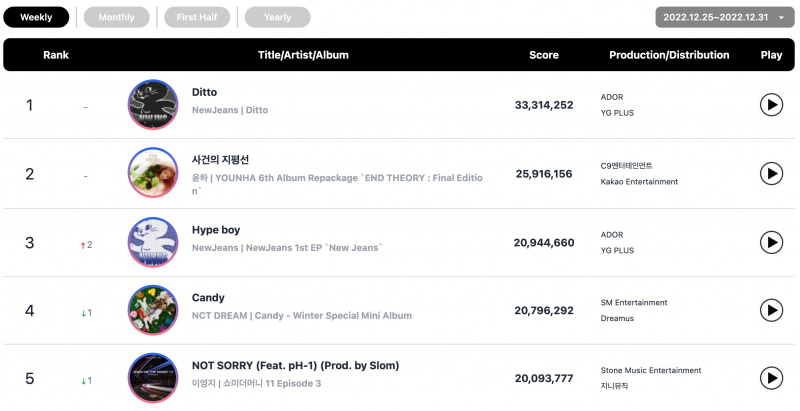Switch to the Monthly chart tab

(x=116, y=17)
